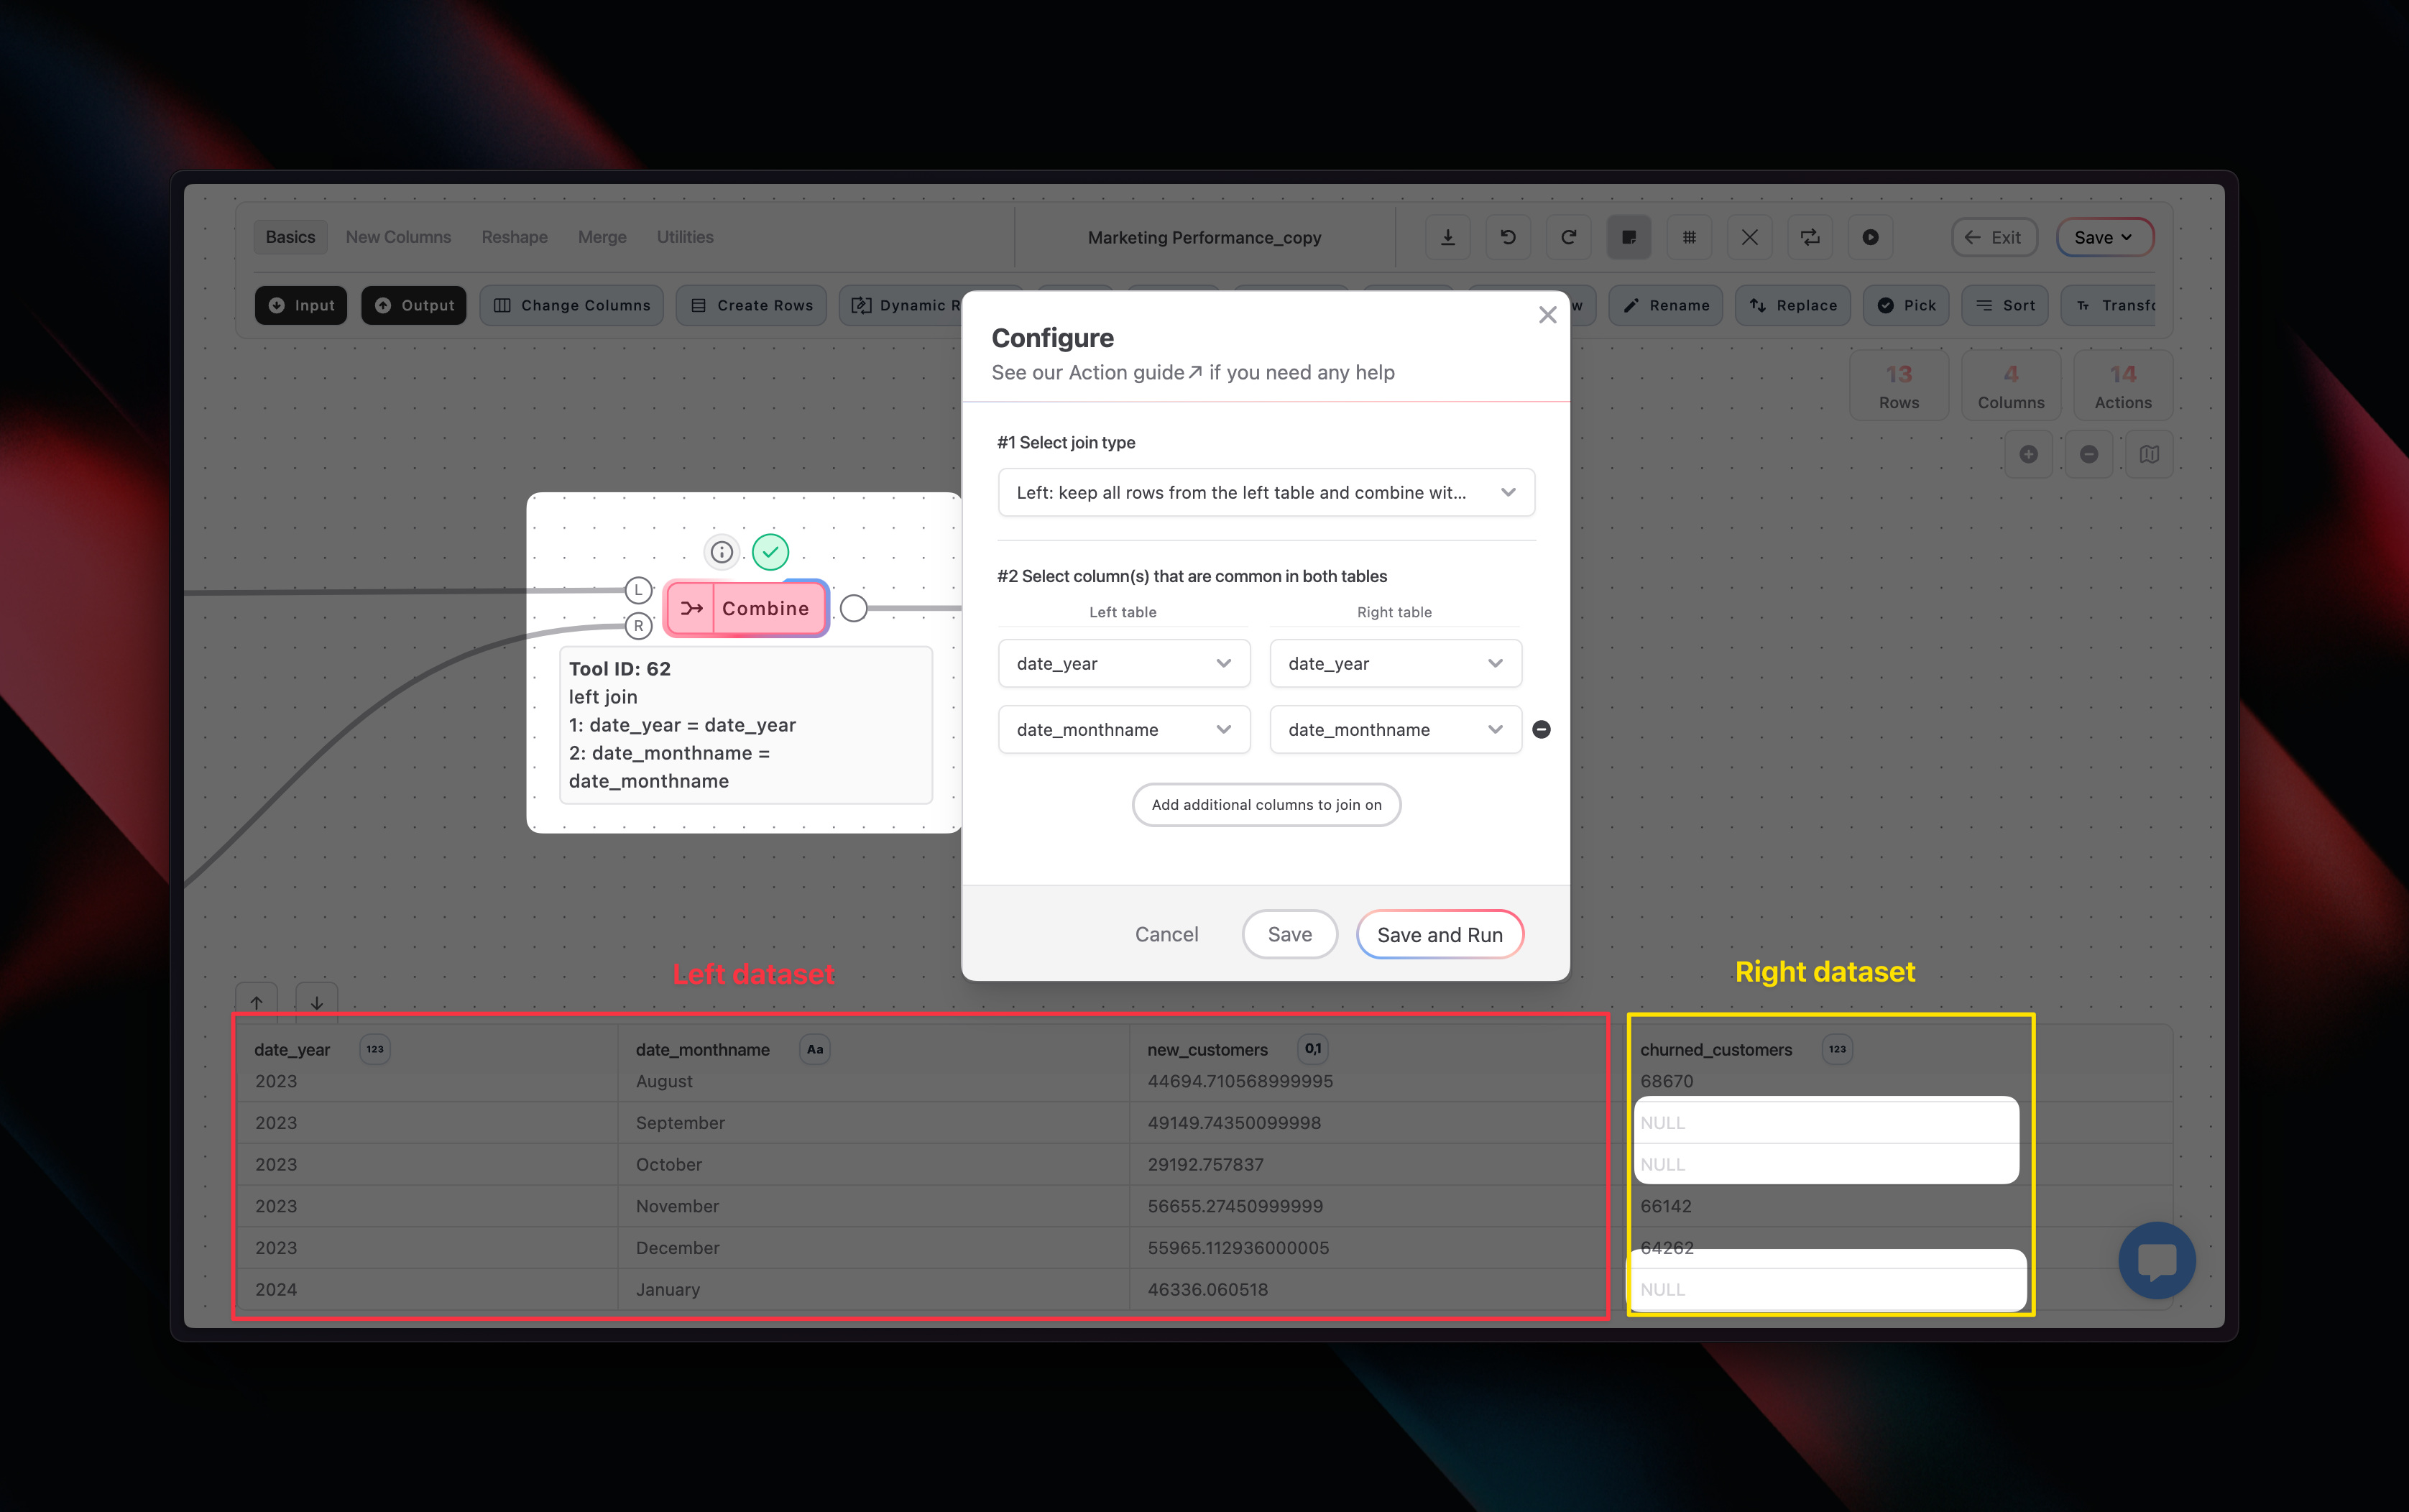Image resolution: width=2409 pixels, height=1512 pixels.
Task: Click Cancel in the Configure dialog
Action: point(1166,934)
